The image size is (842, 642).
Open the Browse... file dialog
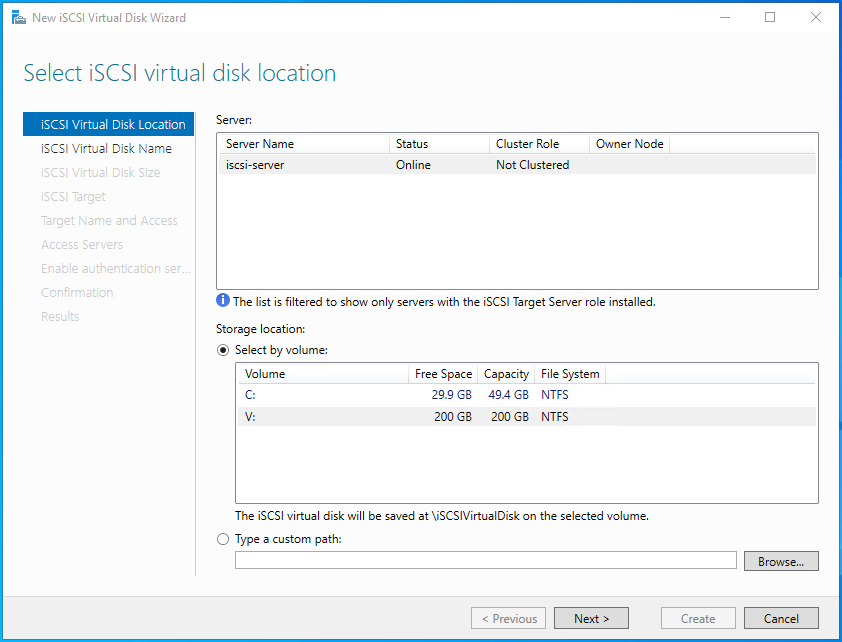tap(780, 561)
